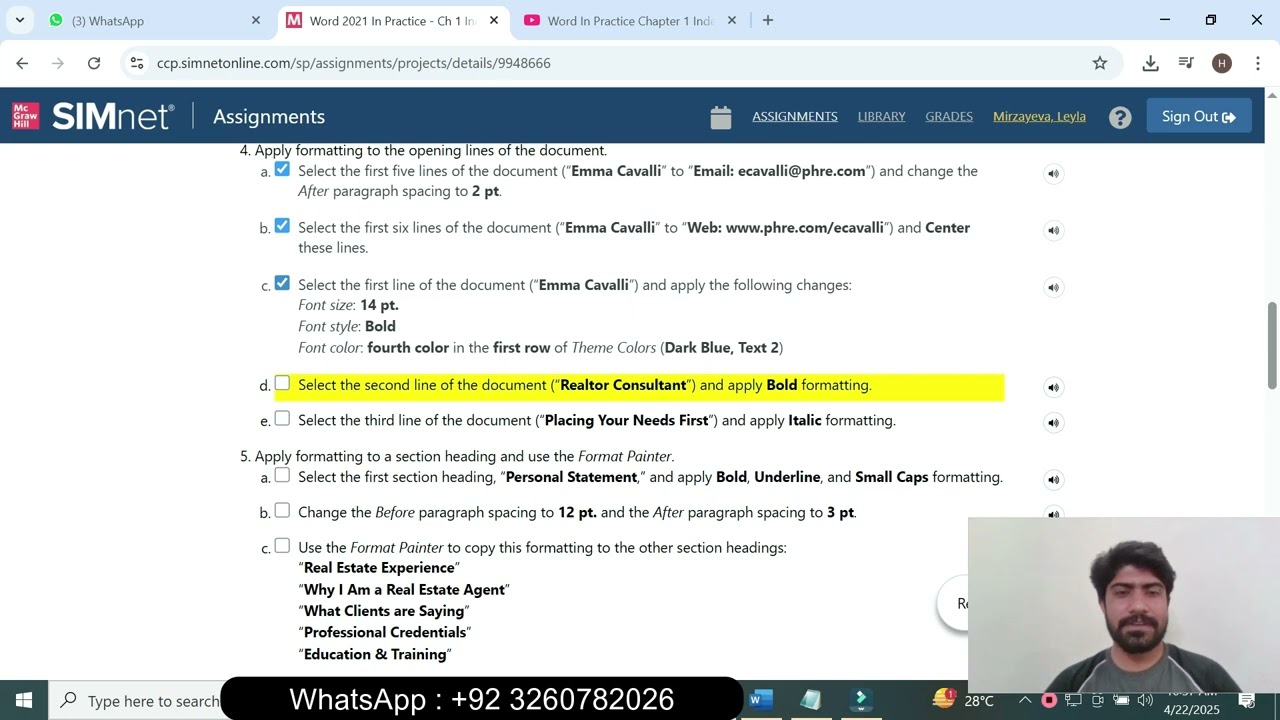Click the webcam video overlay
1280x720 pixels.
pos(1124,604)
